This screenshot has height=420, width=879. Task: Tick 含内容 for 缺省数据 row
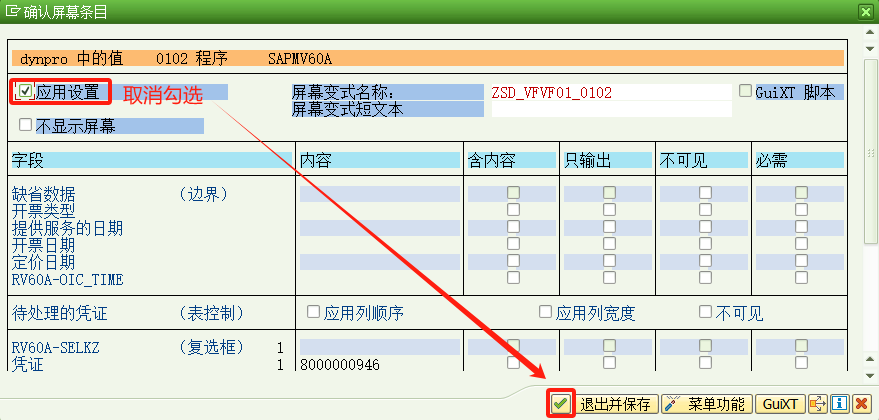tap(513, 193)
